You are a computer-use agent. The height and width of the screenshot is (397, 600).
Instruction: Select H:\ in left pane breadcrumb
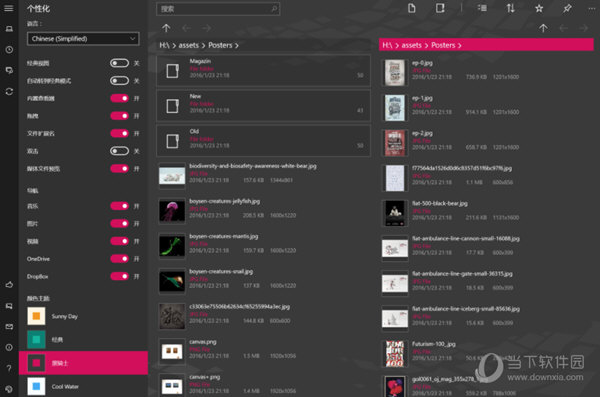pos(164,45)
